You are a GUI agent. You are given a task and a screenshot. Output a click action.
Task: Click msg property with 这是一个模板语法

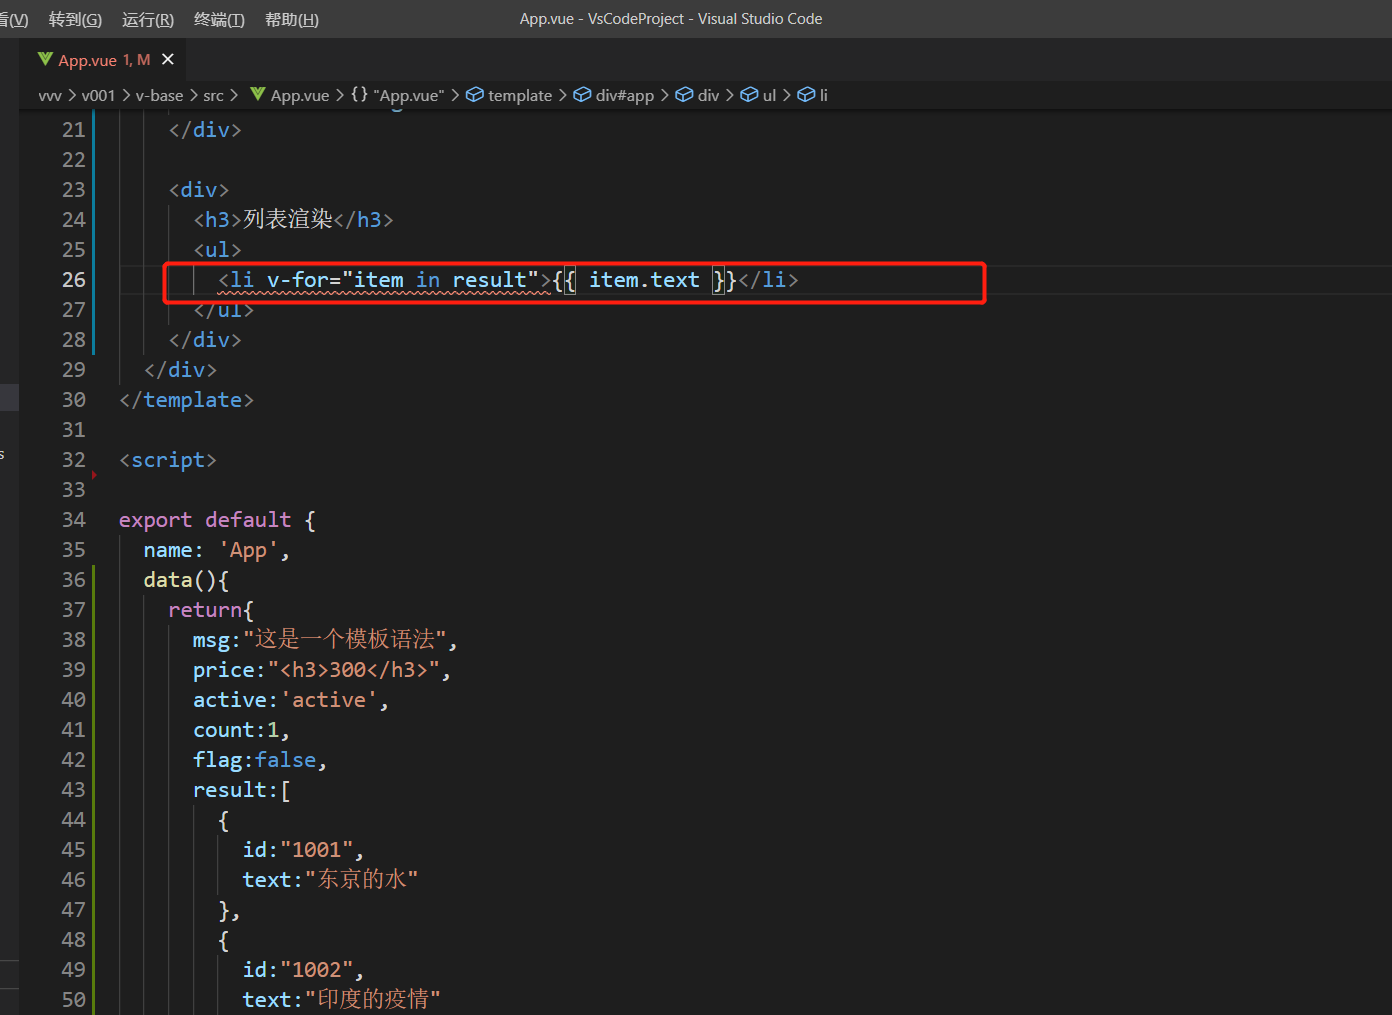(x=325, y=640)
